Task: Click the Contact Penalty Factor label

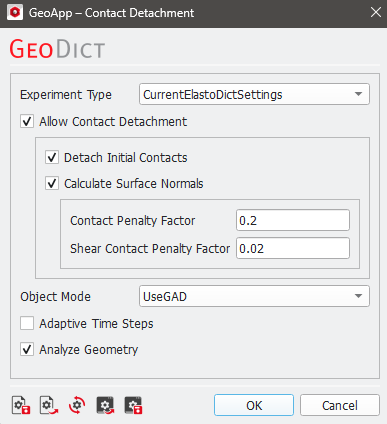Action: coord(133,221)
